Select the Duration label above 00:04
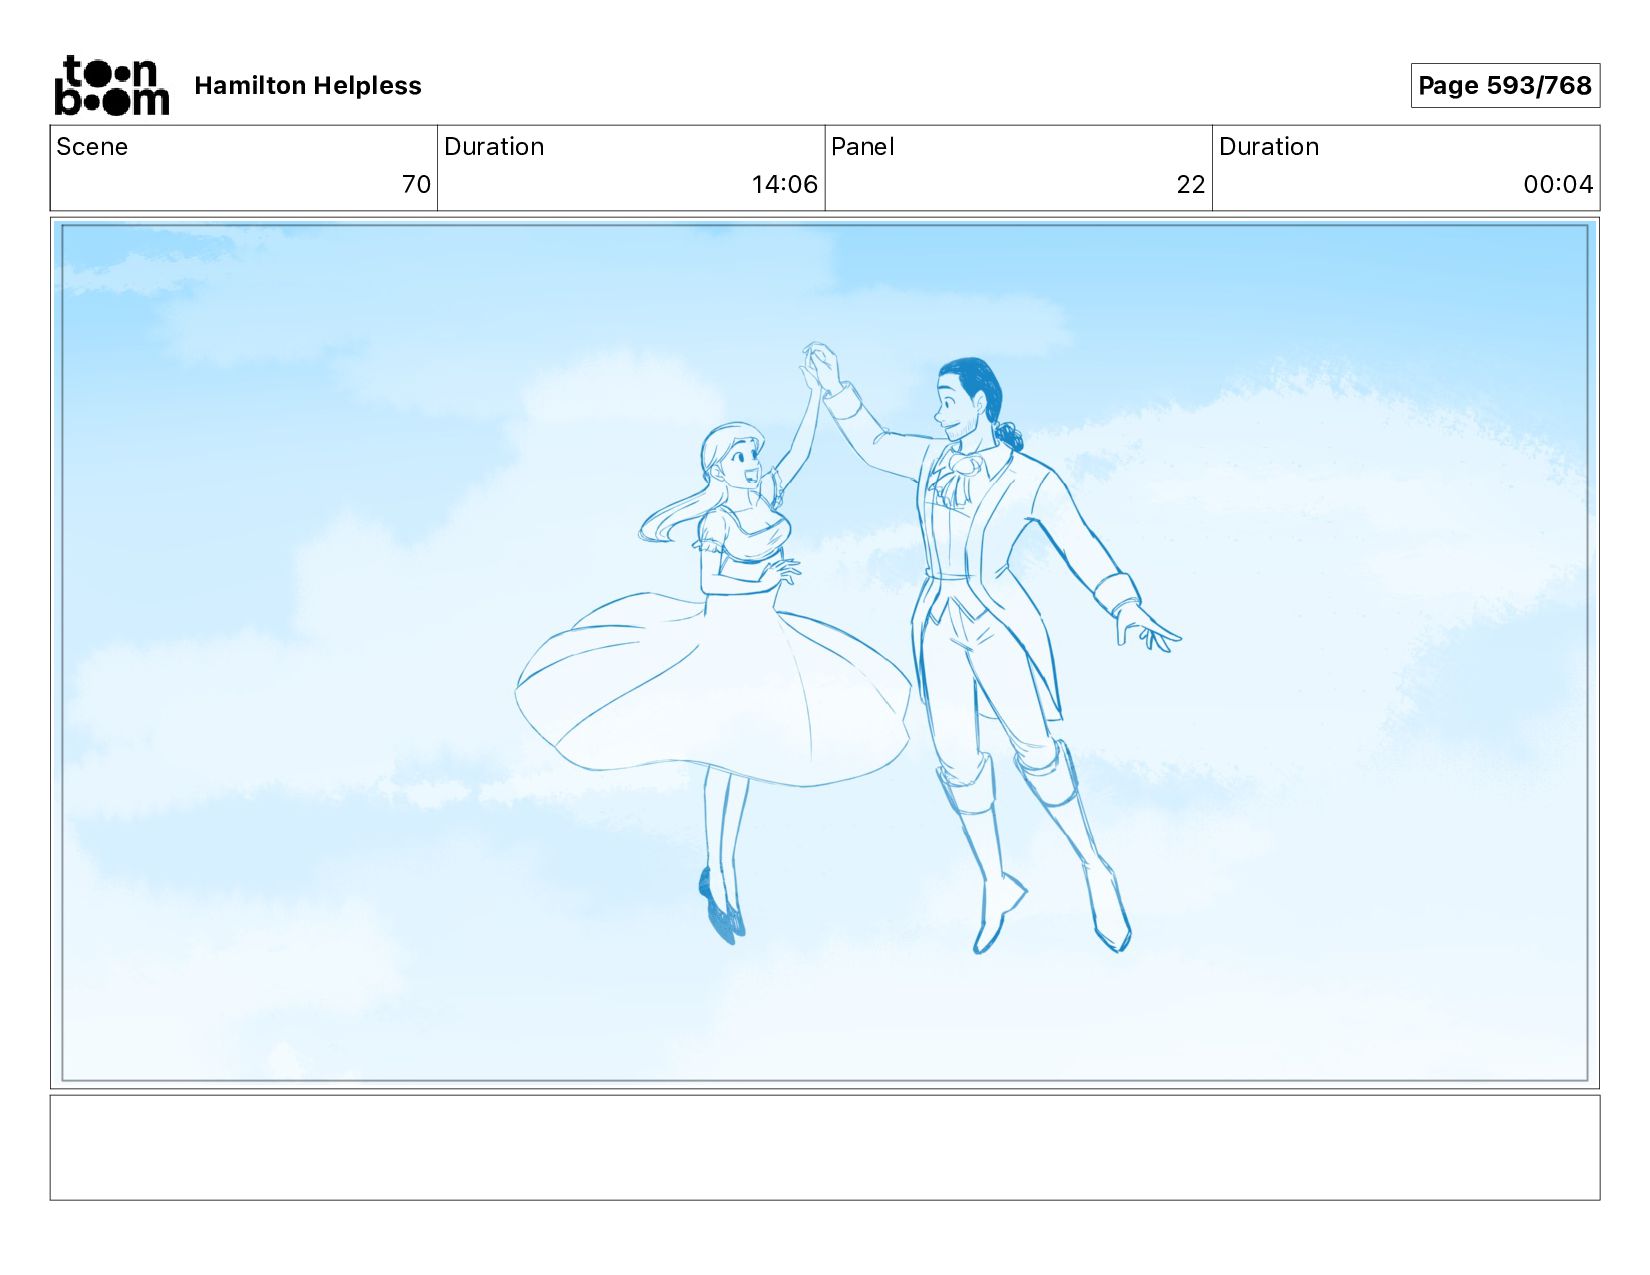The height and width of the screenshot is (1275, 1650). [1269, 147]
